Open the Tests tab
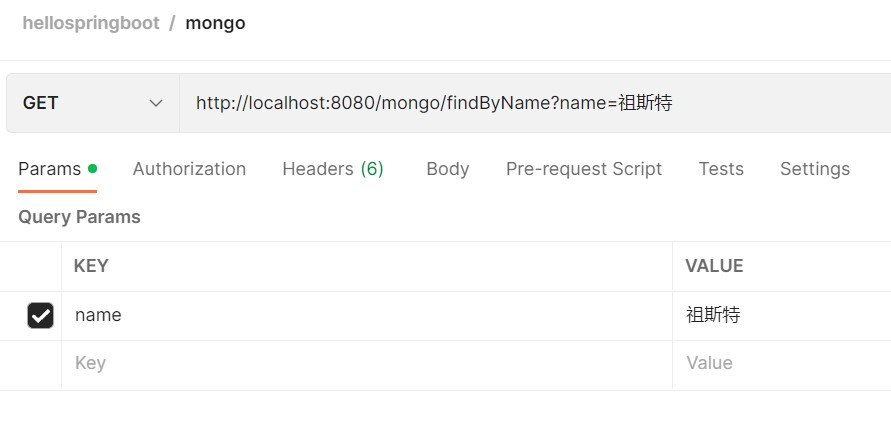Viewport: 891px width, 424px height. [721, 169]
